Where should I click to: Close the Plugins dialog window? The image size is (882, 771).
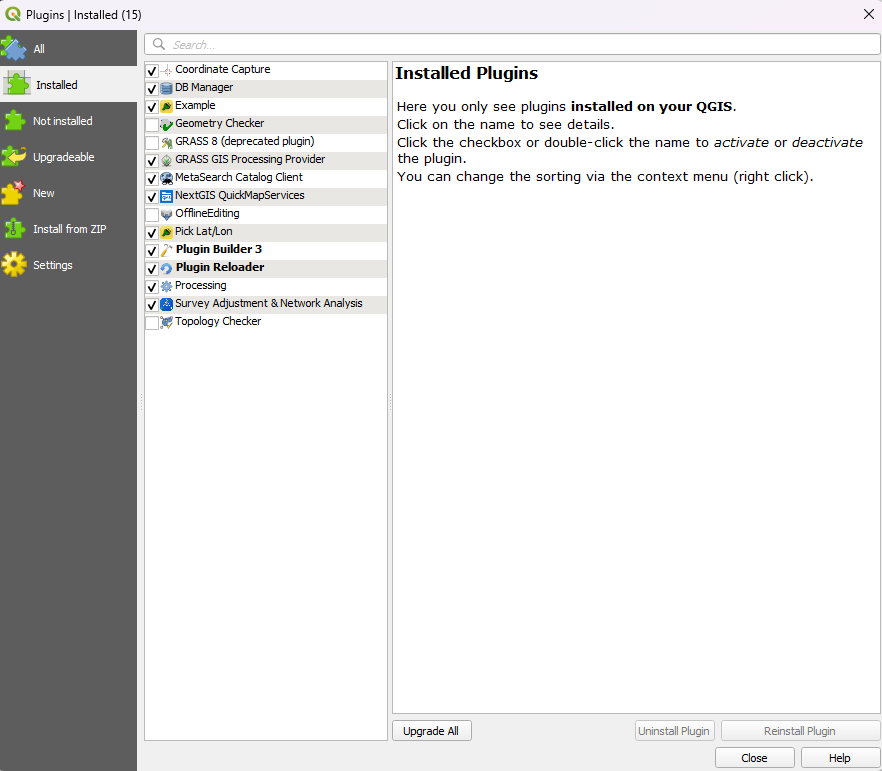(x=868, y=14)
